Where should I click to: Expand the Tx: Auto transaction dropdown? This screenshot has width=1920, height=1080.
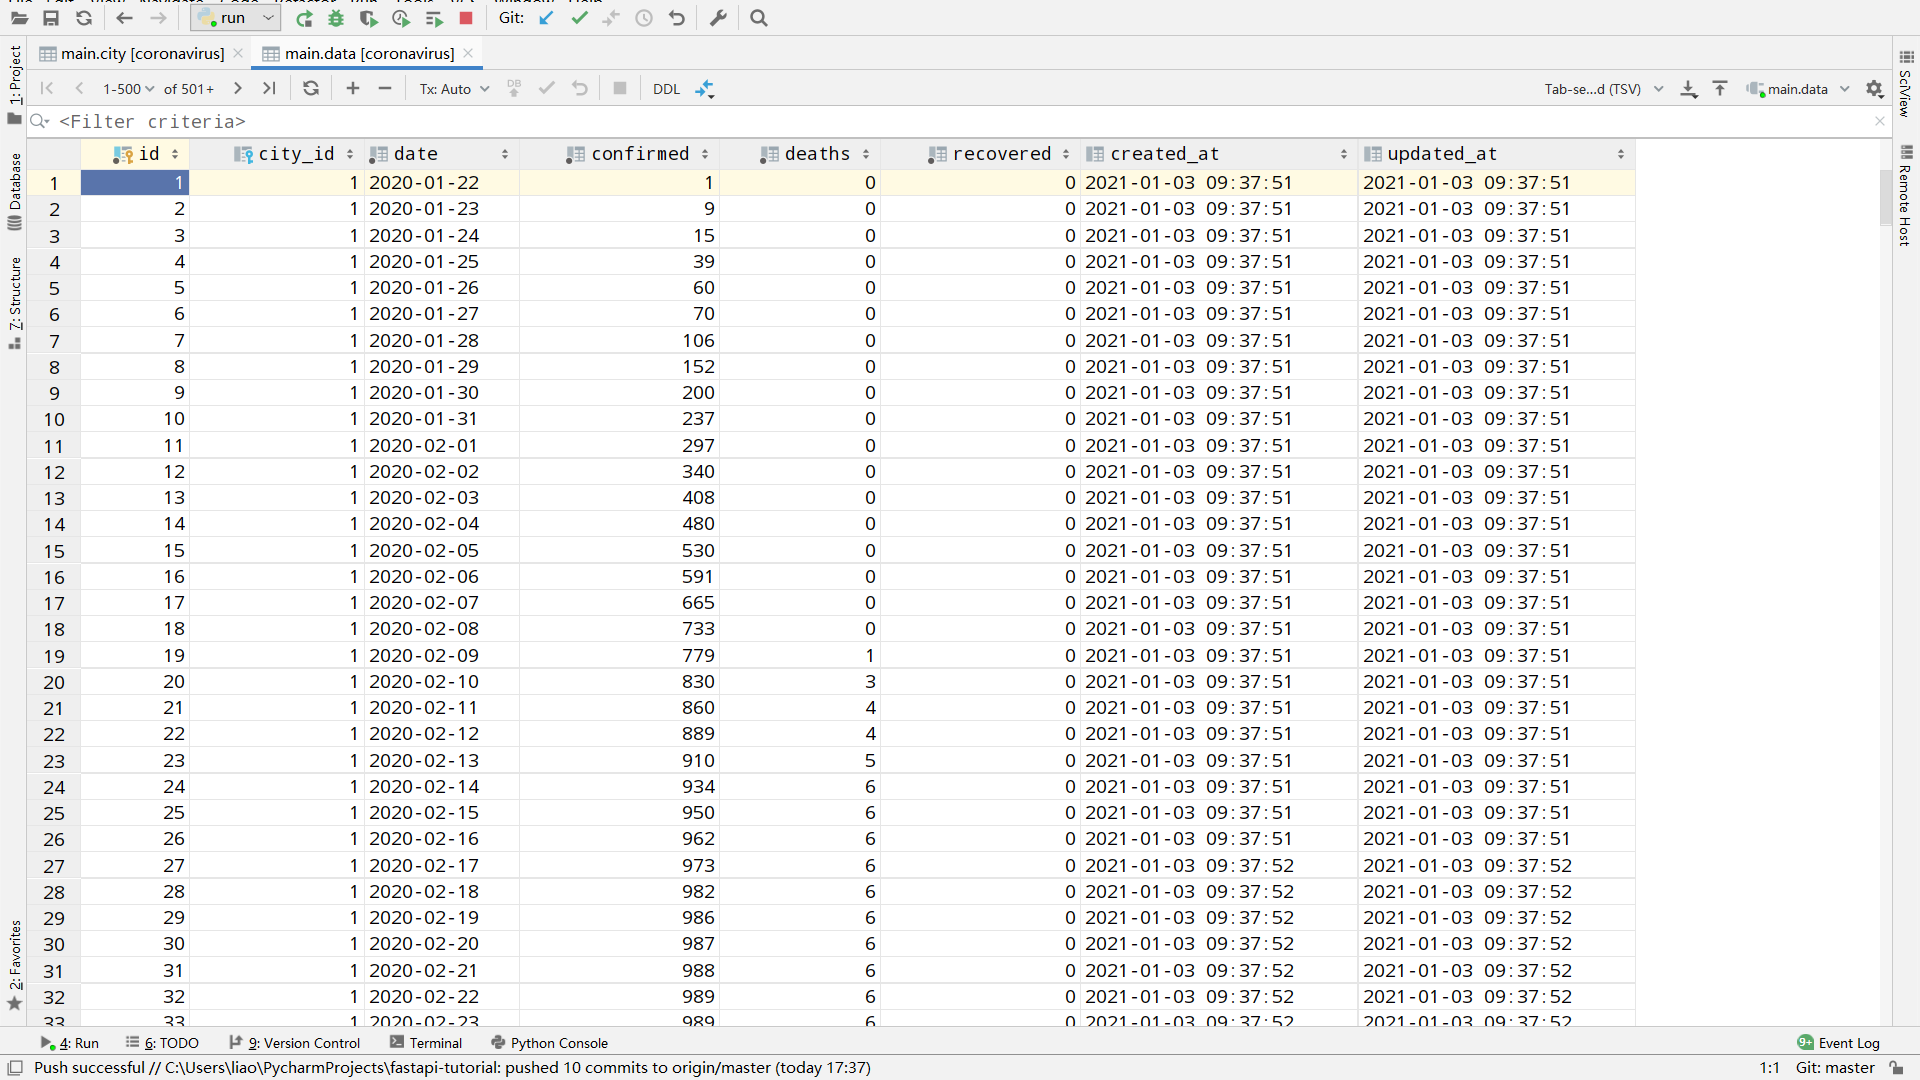coord(454,89)
